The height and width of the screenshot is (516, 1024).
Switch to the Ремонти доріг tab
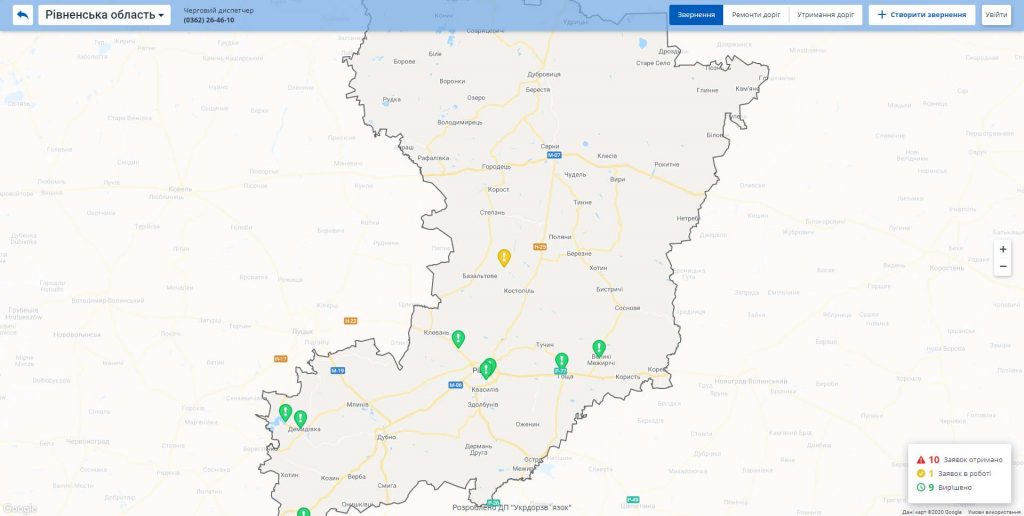tap(756, 15)
